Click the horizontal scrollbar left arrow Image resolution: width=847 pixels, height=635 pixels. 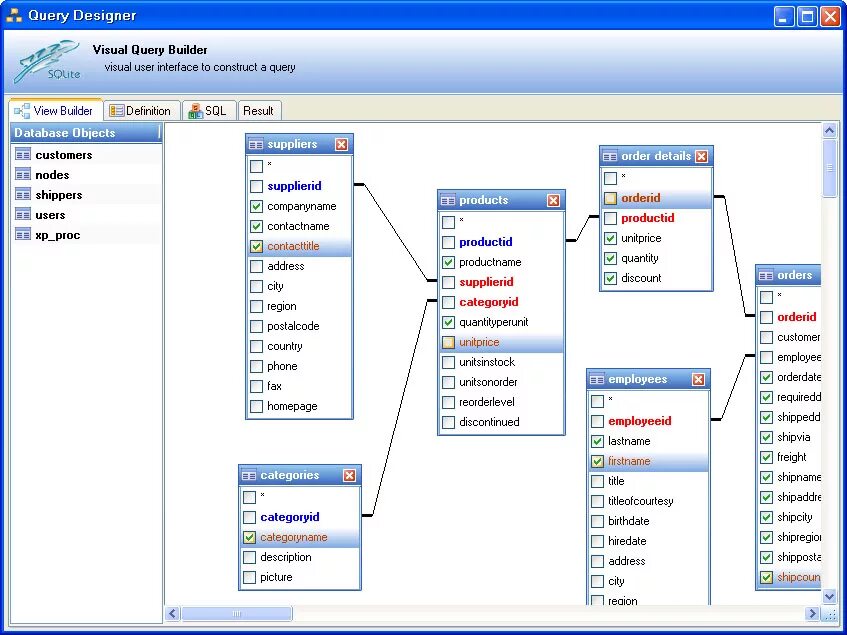click(173, 613)
